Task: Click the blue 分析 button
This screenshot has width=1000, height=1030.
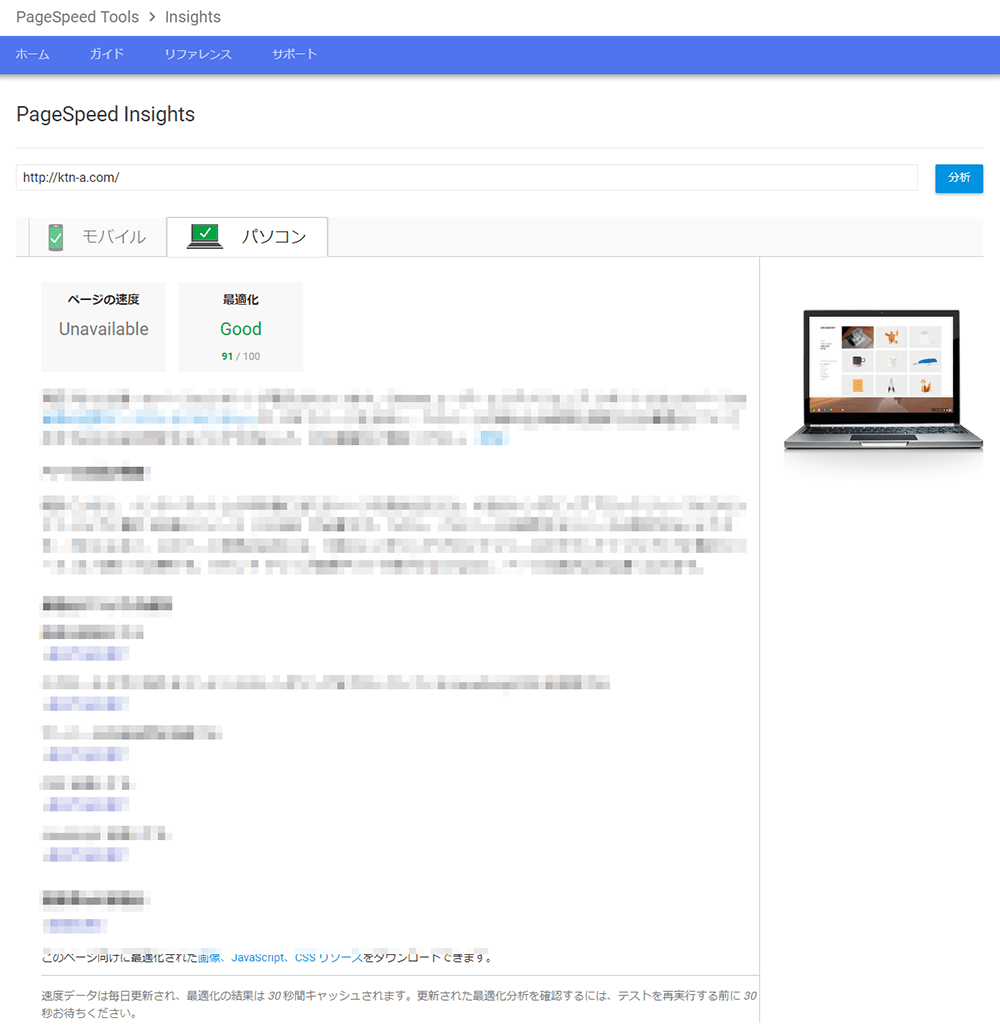Action: pos(959,178)
